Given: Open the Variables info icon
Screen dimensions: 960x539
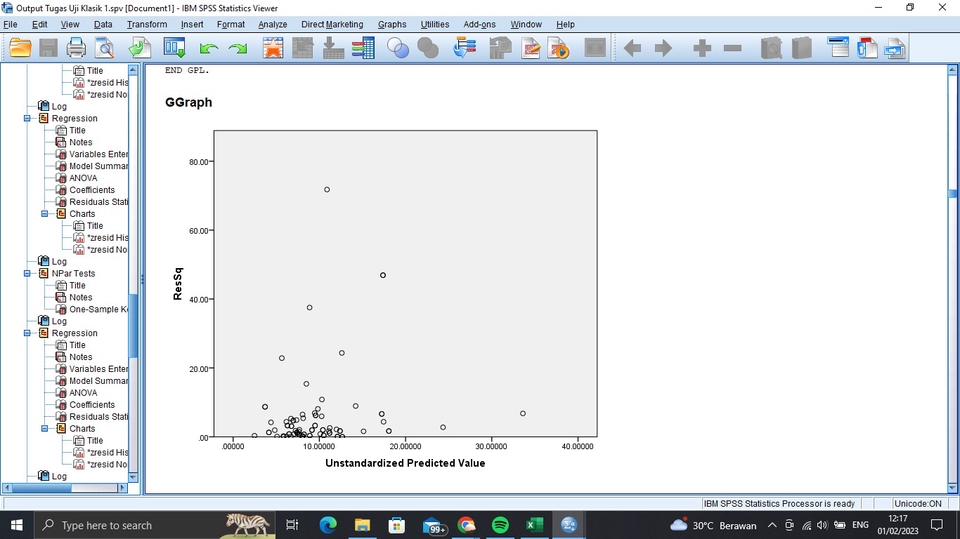Looking at the screenshot, I should point(363,48).
